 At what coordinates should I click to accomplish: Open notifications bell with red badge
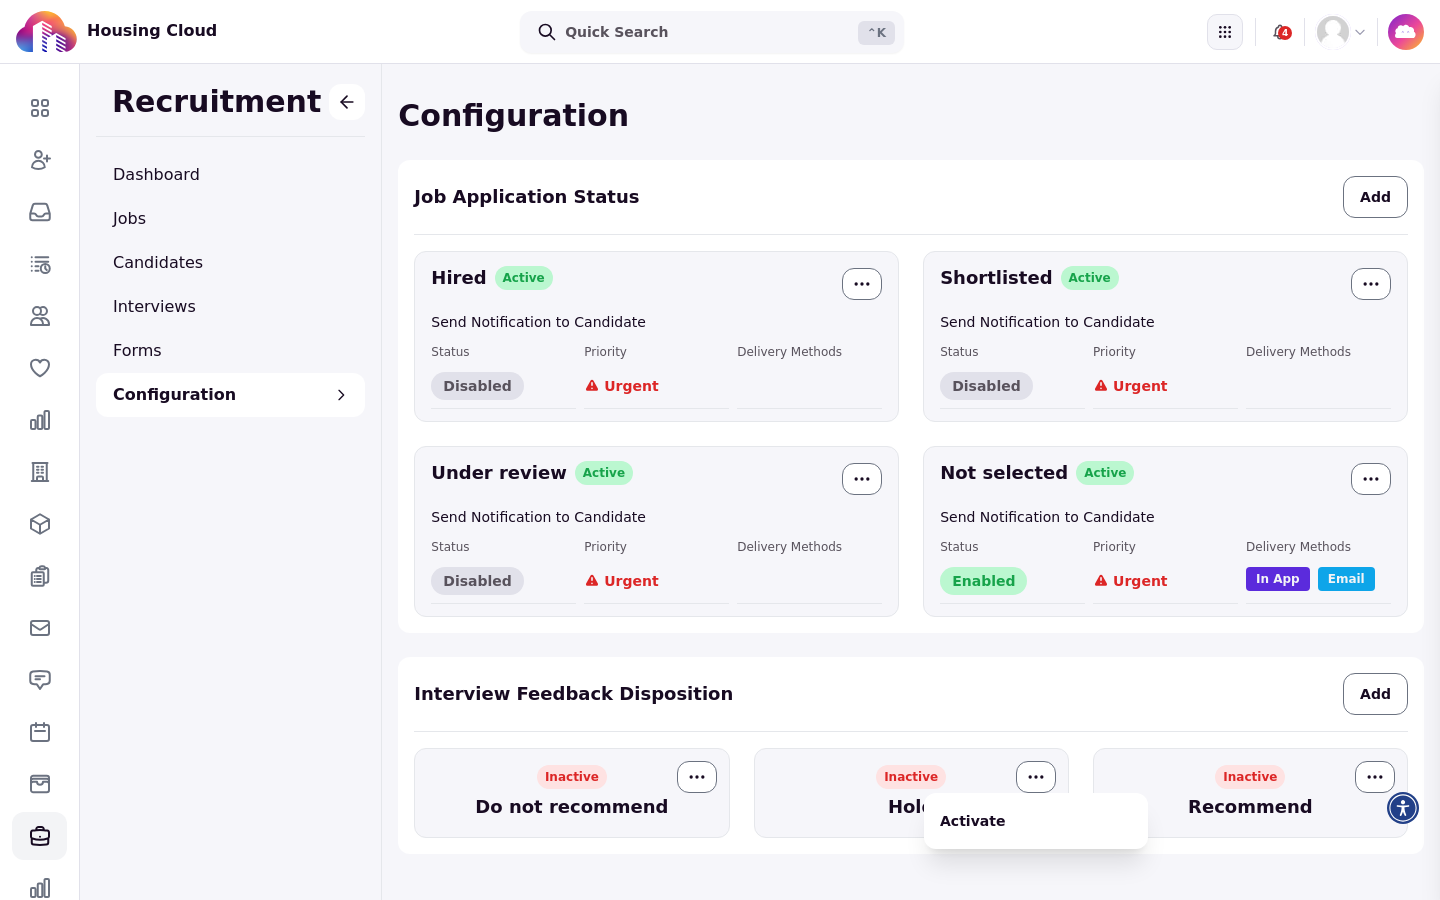pos(1281,32)
